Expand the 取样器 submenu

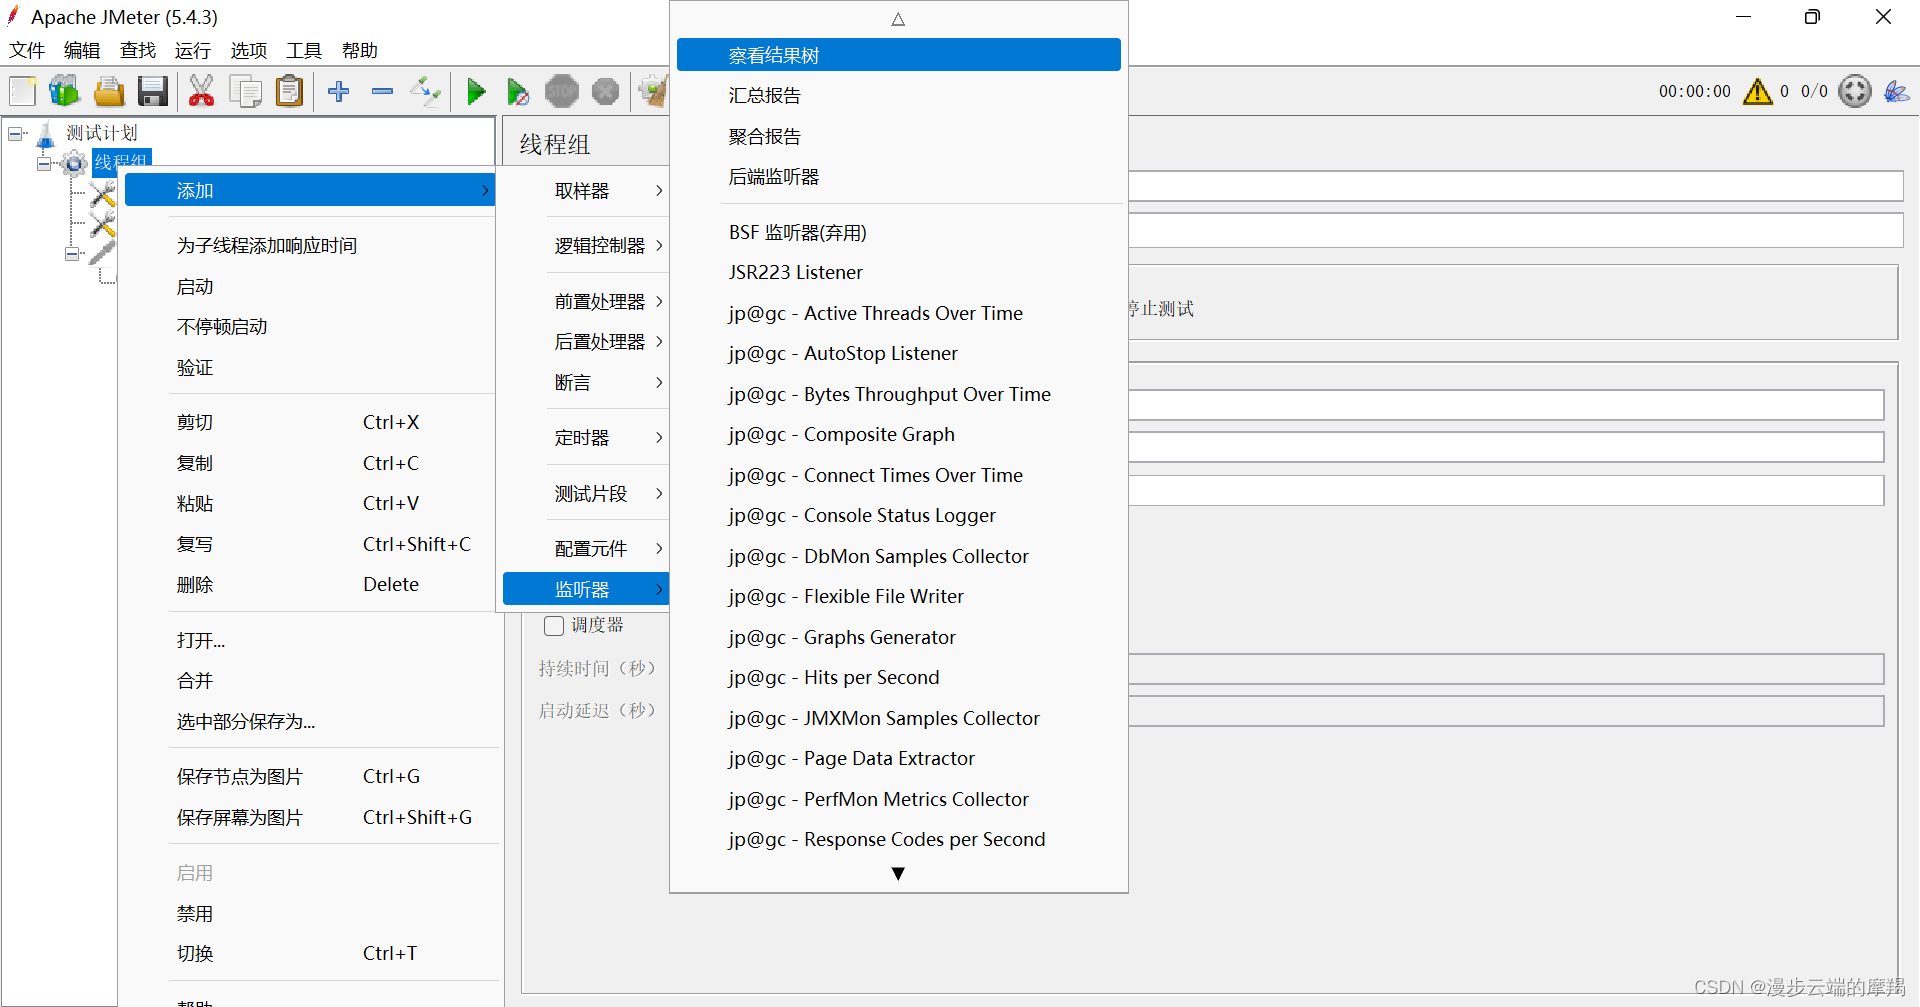click(586, 191)
